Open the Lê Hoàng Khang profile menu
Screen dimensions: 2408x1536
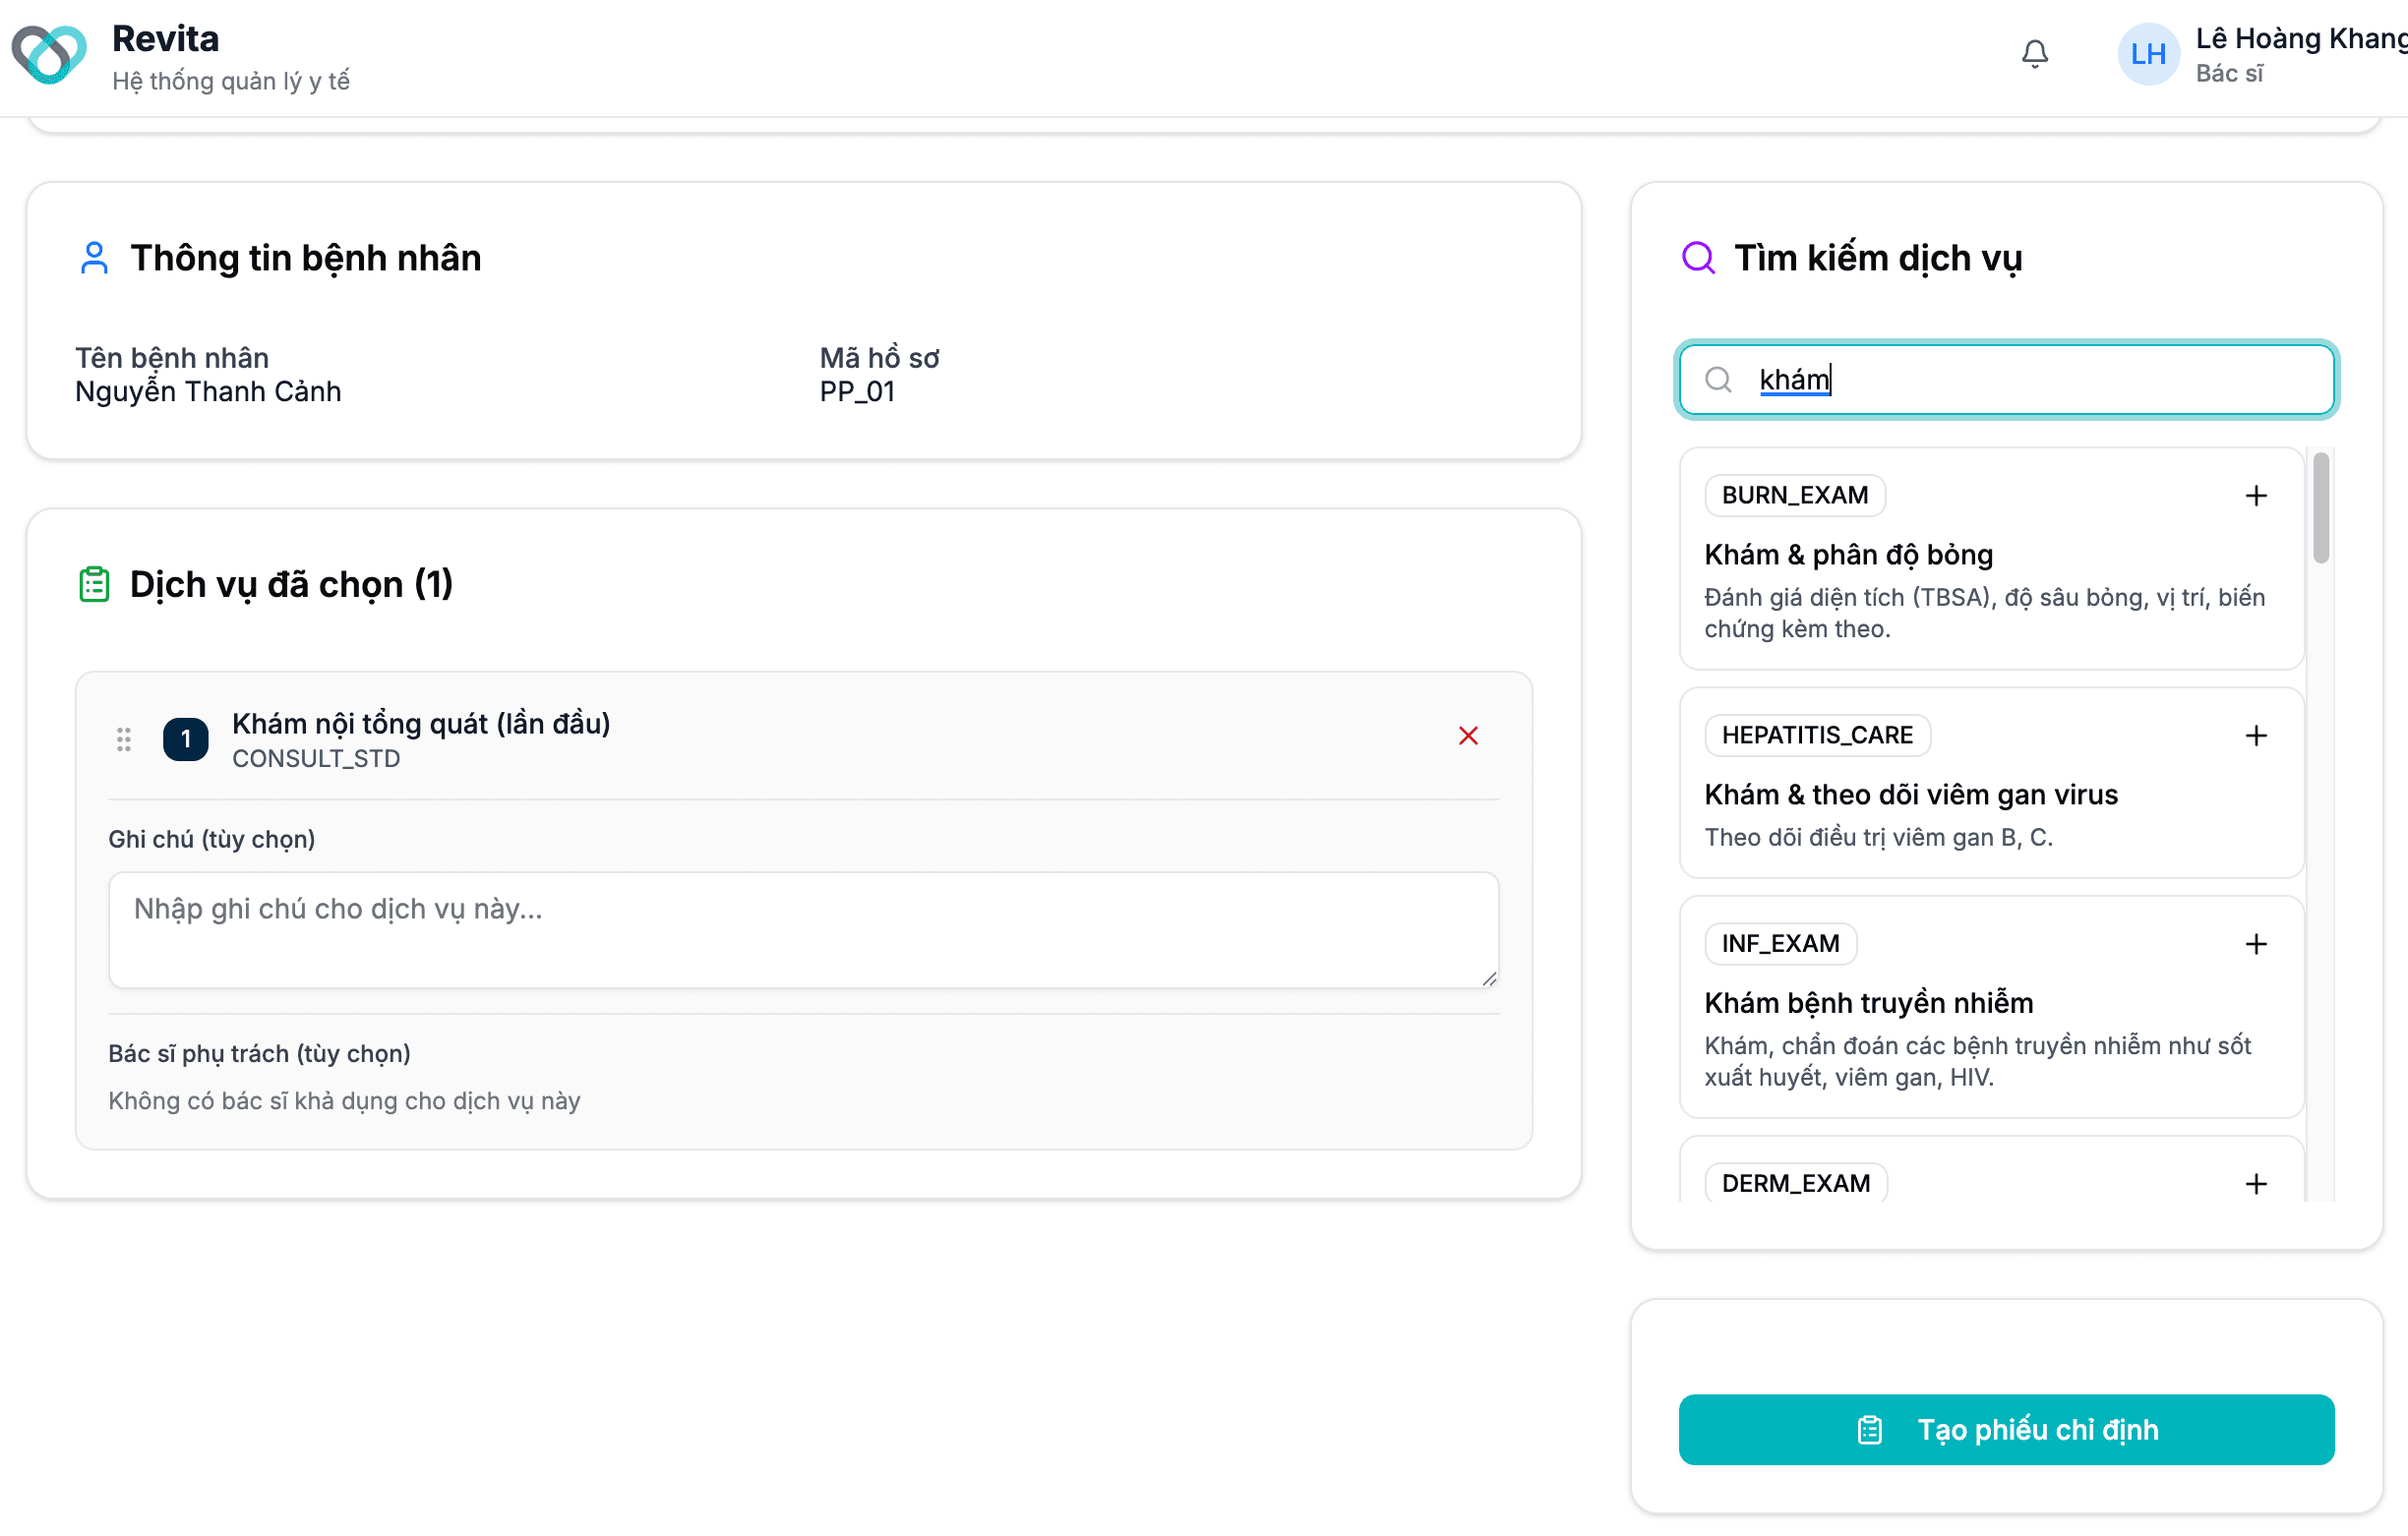[2300, 54]
